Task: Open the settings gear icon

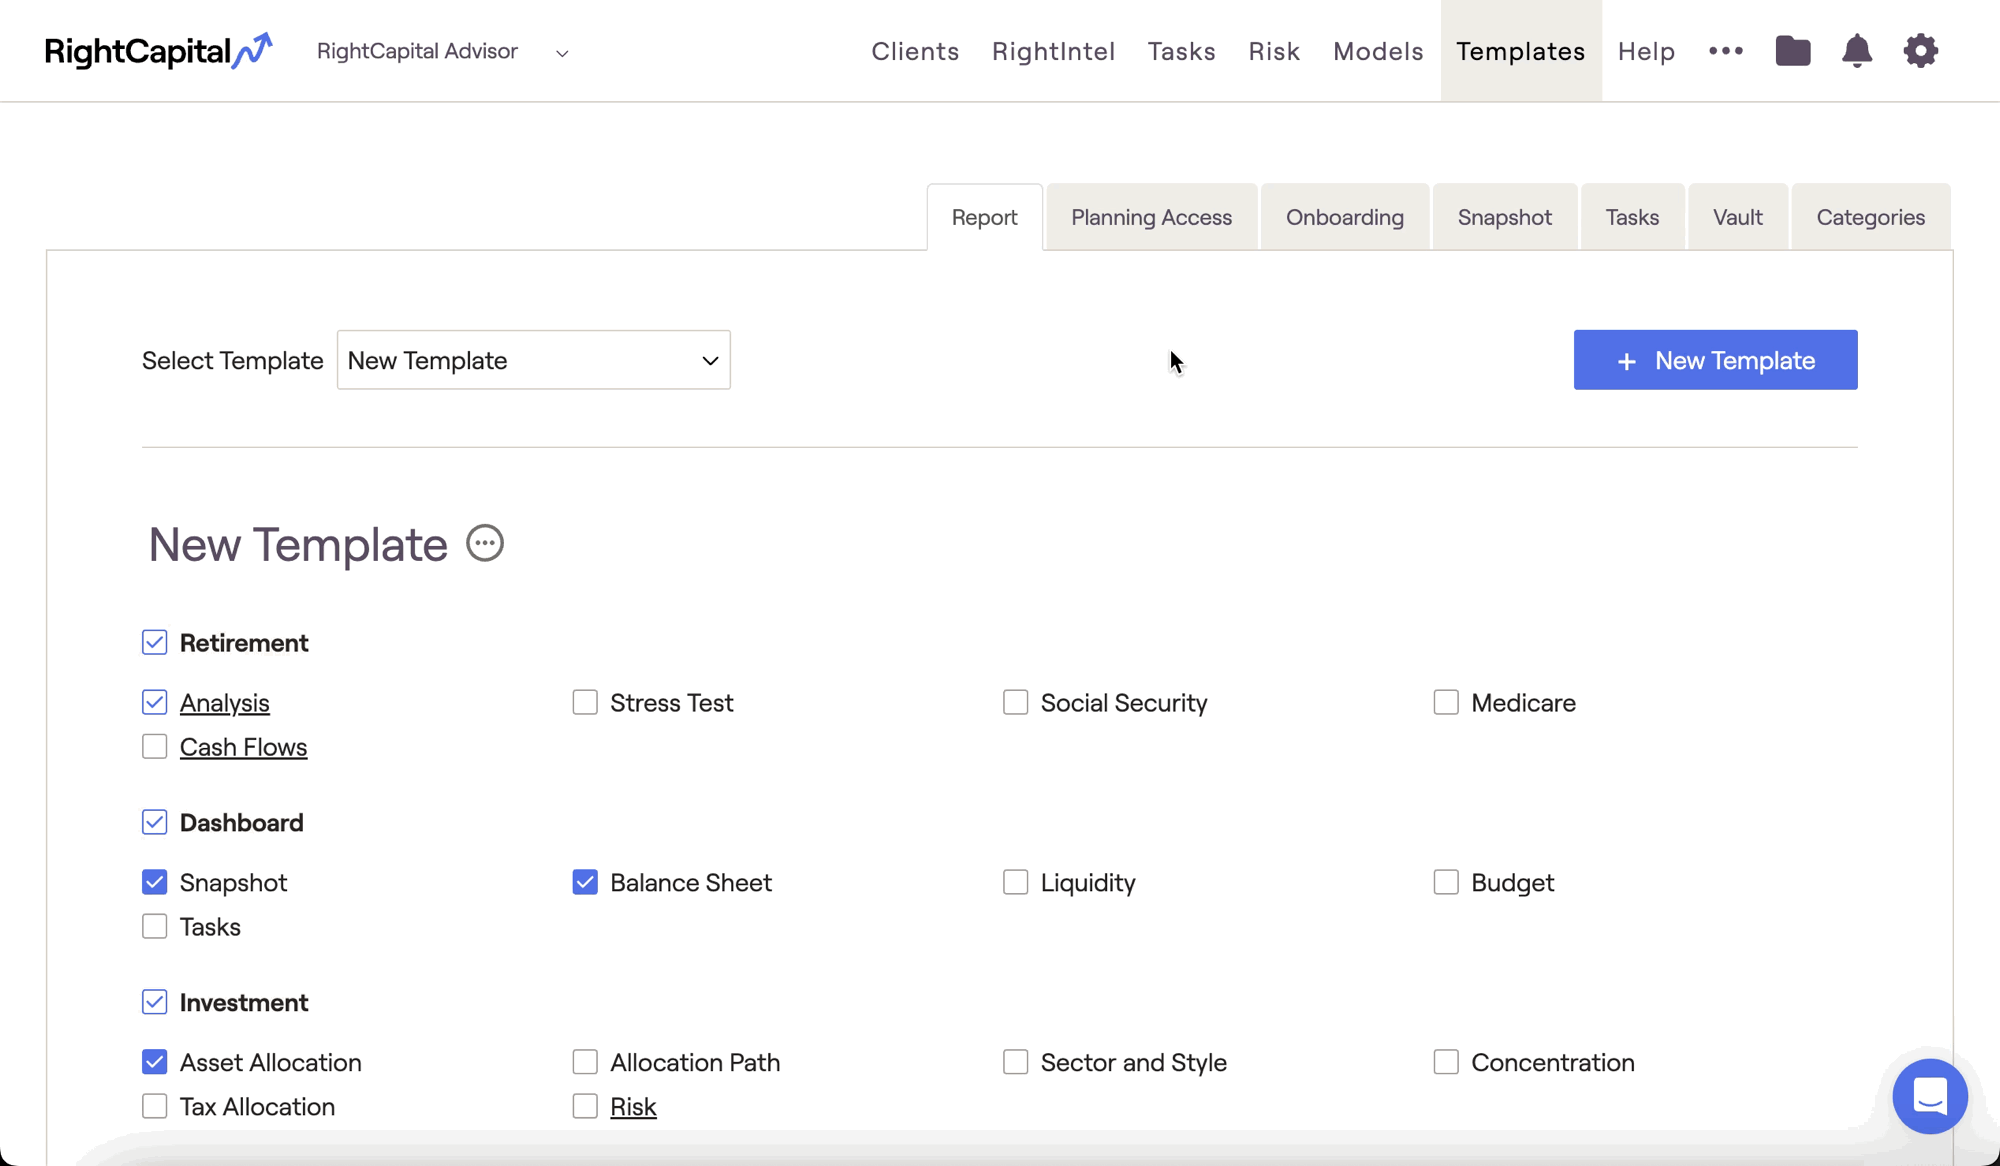Action: point(1921,51)
